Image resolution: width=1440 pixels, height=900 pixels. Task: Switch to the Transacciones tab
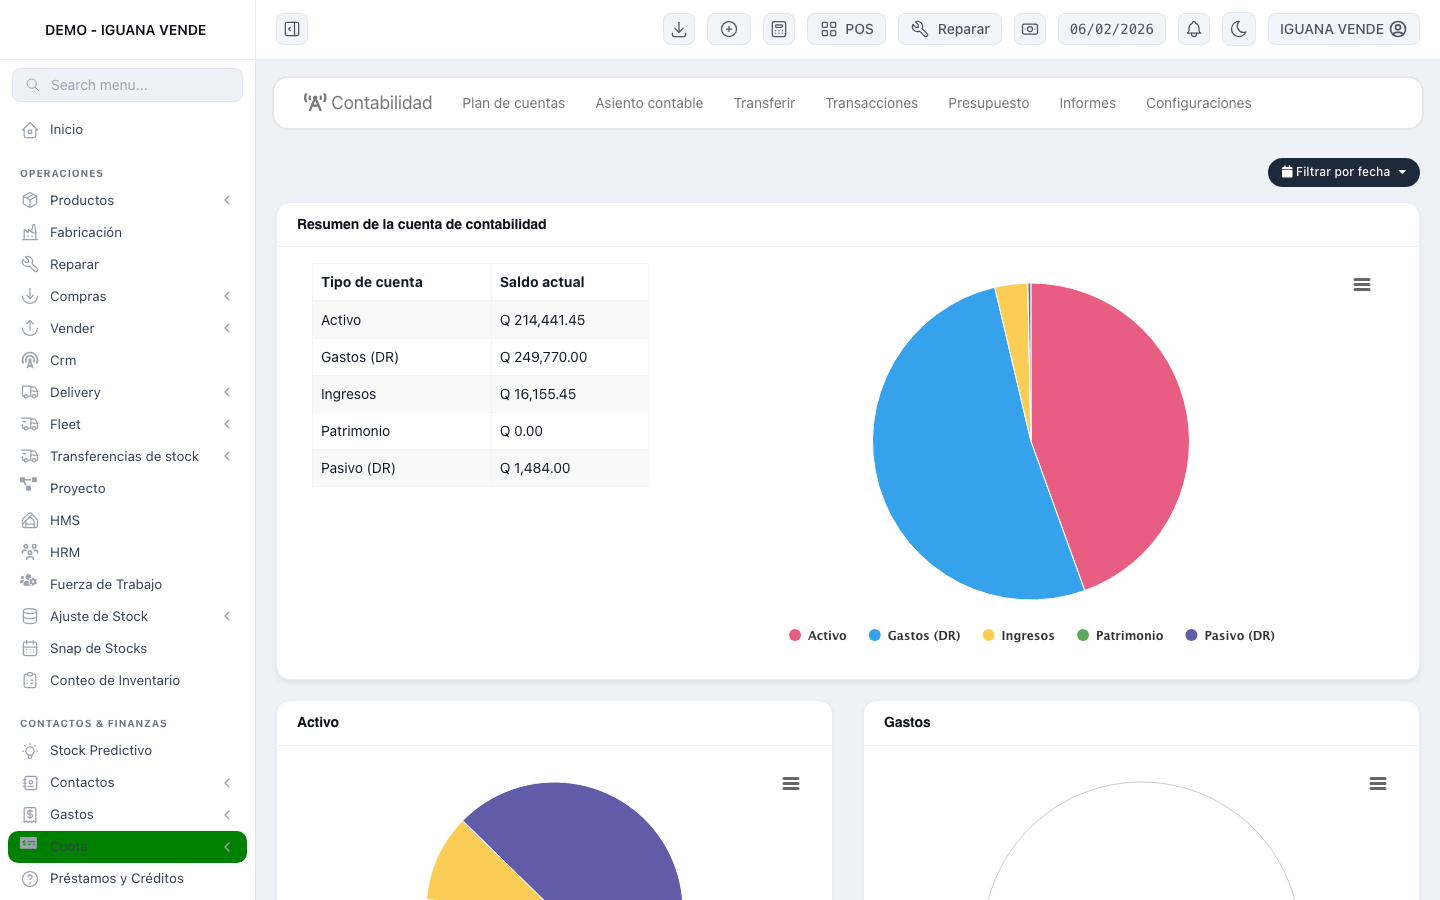point(871,103)
